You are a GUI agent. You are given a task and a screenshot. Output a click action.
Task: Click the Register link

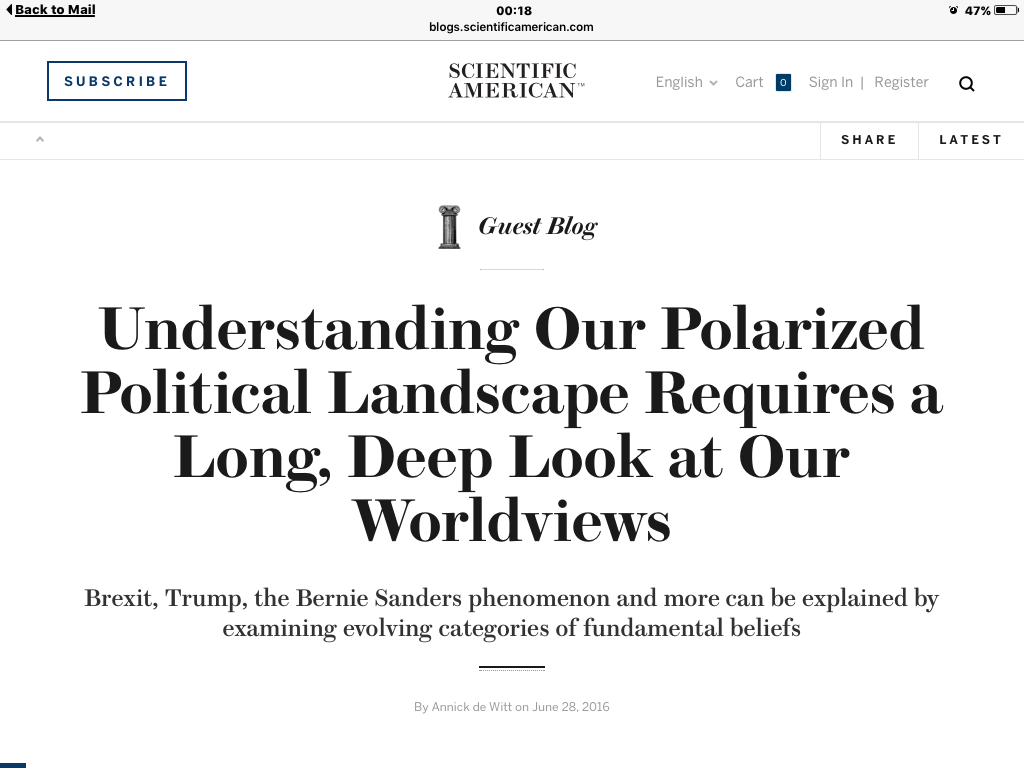(x=901, y=82)
